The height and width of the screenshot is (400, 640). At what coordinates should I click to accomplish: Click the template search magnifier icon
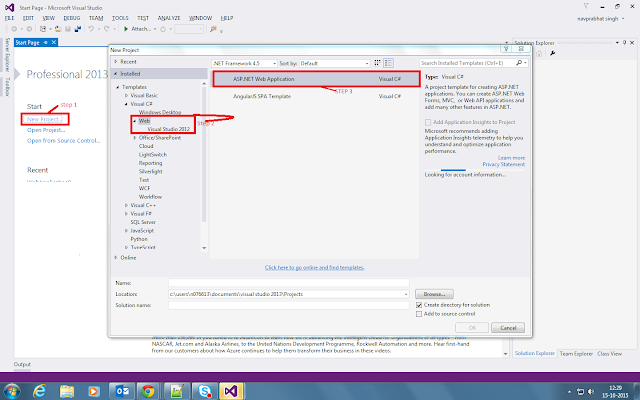point(519,63)
